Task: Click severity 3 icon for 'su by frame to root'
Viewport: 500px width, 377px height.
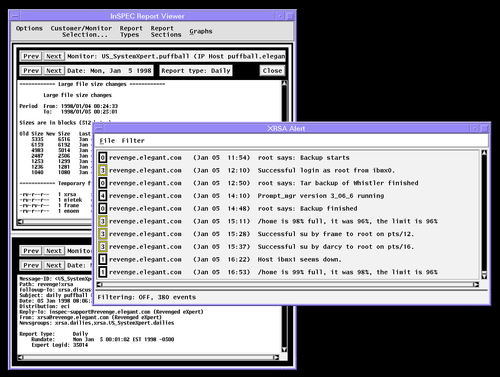Action: (x=103, y=234)
